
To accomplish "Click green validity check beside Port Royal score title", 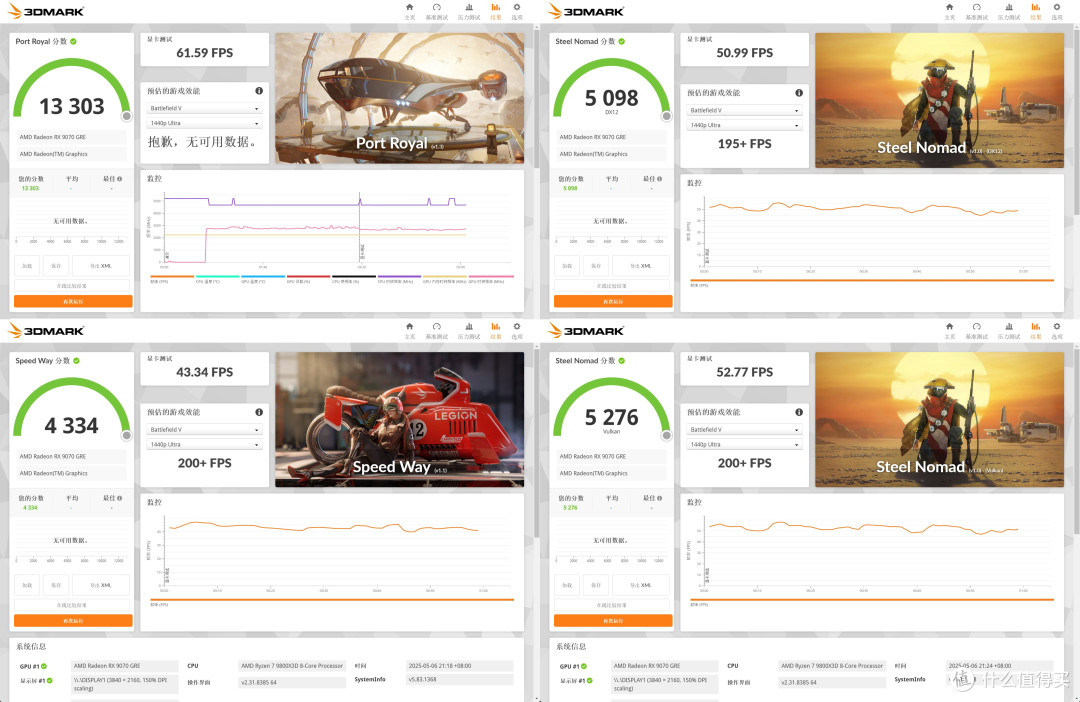I will click(74, 41).
